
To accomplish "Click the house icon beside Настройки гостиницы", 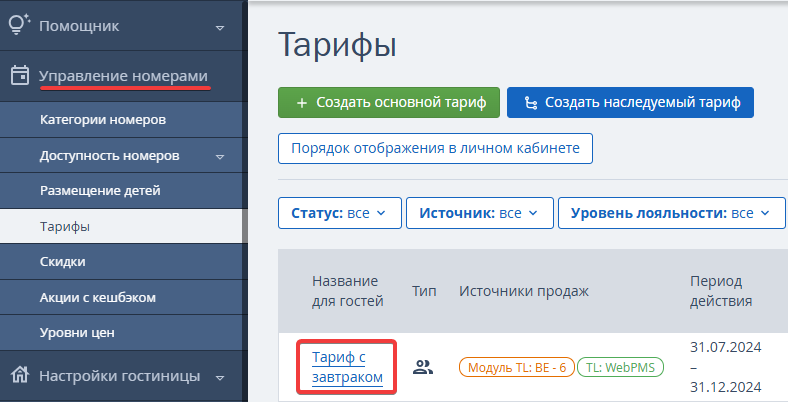I will pyautogui.click(x=20, y=375).
